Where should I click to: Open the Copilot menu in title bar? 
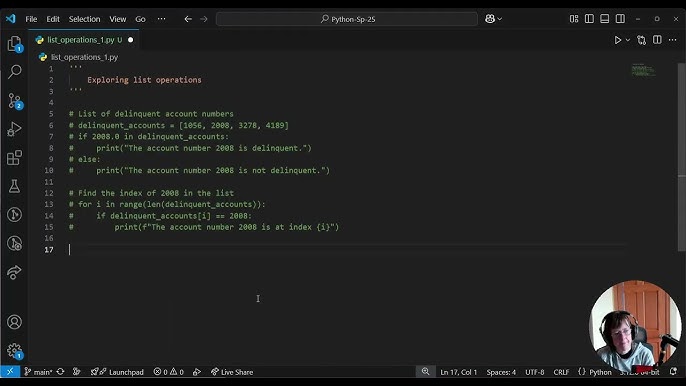pyautogui.click(x=493, y=19)
